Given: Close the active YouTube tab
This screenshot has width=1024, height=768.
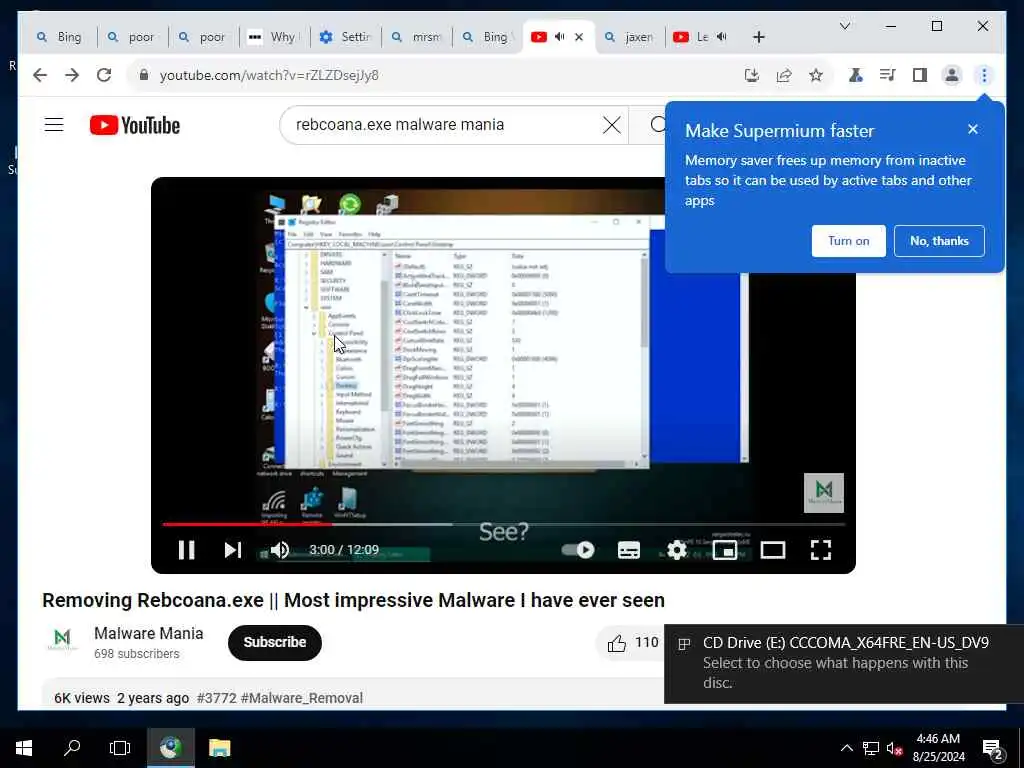Looking at the screenshot, I should point(579,37).
